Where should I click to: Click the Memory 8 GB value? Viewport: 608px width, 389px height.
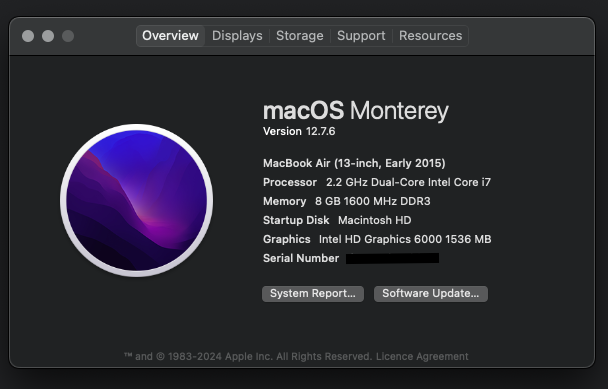[373, 201]
